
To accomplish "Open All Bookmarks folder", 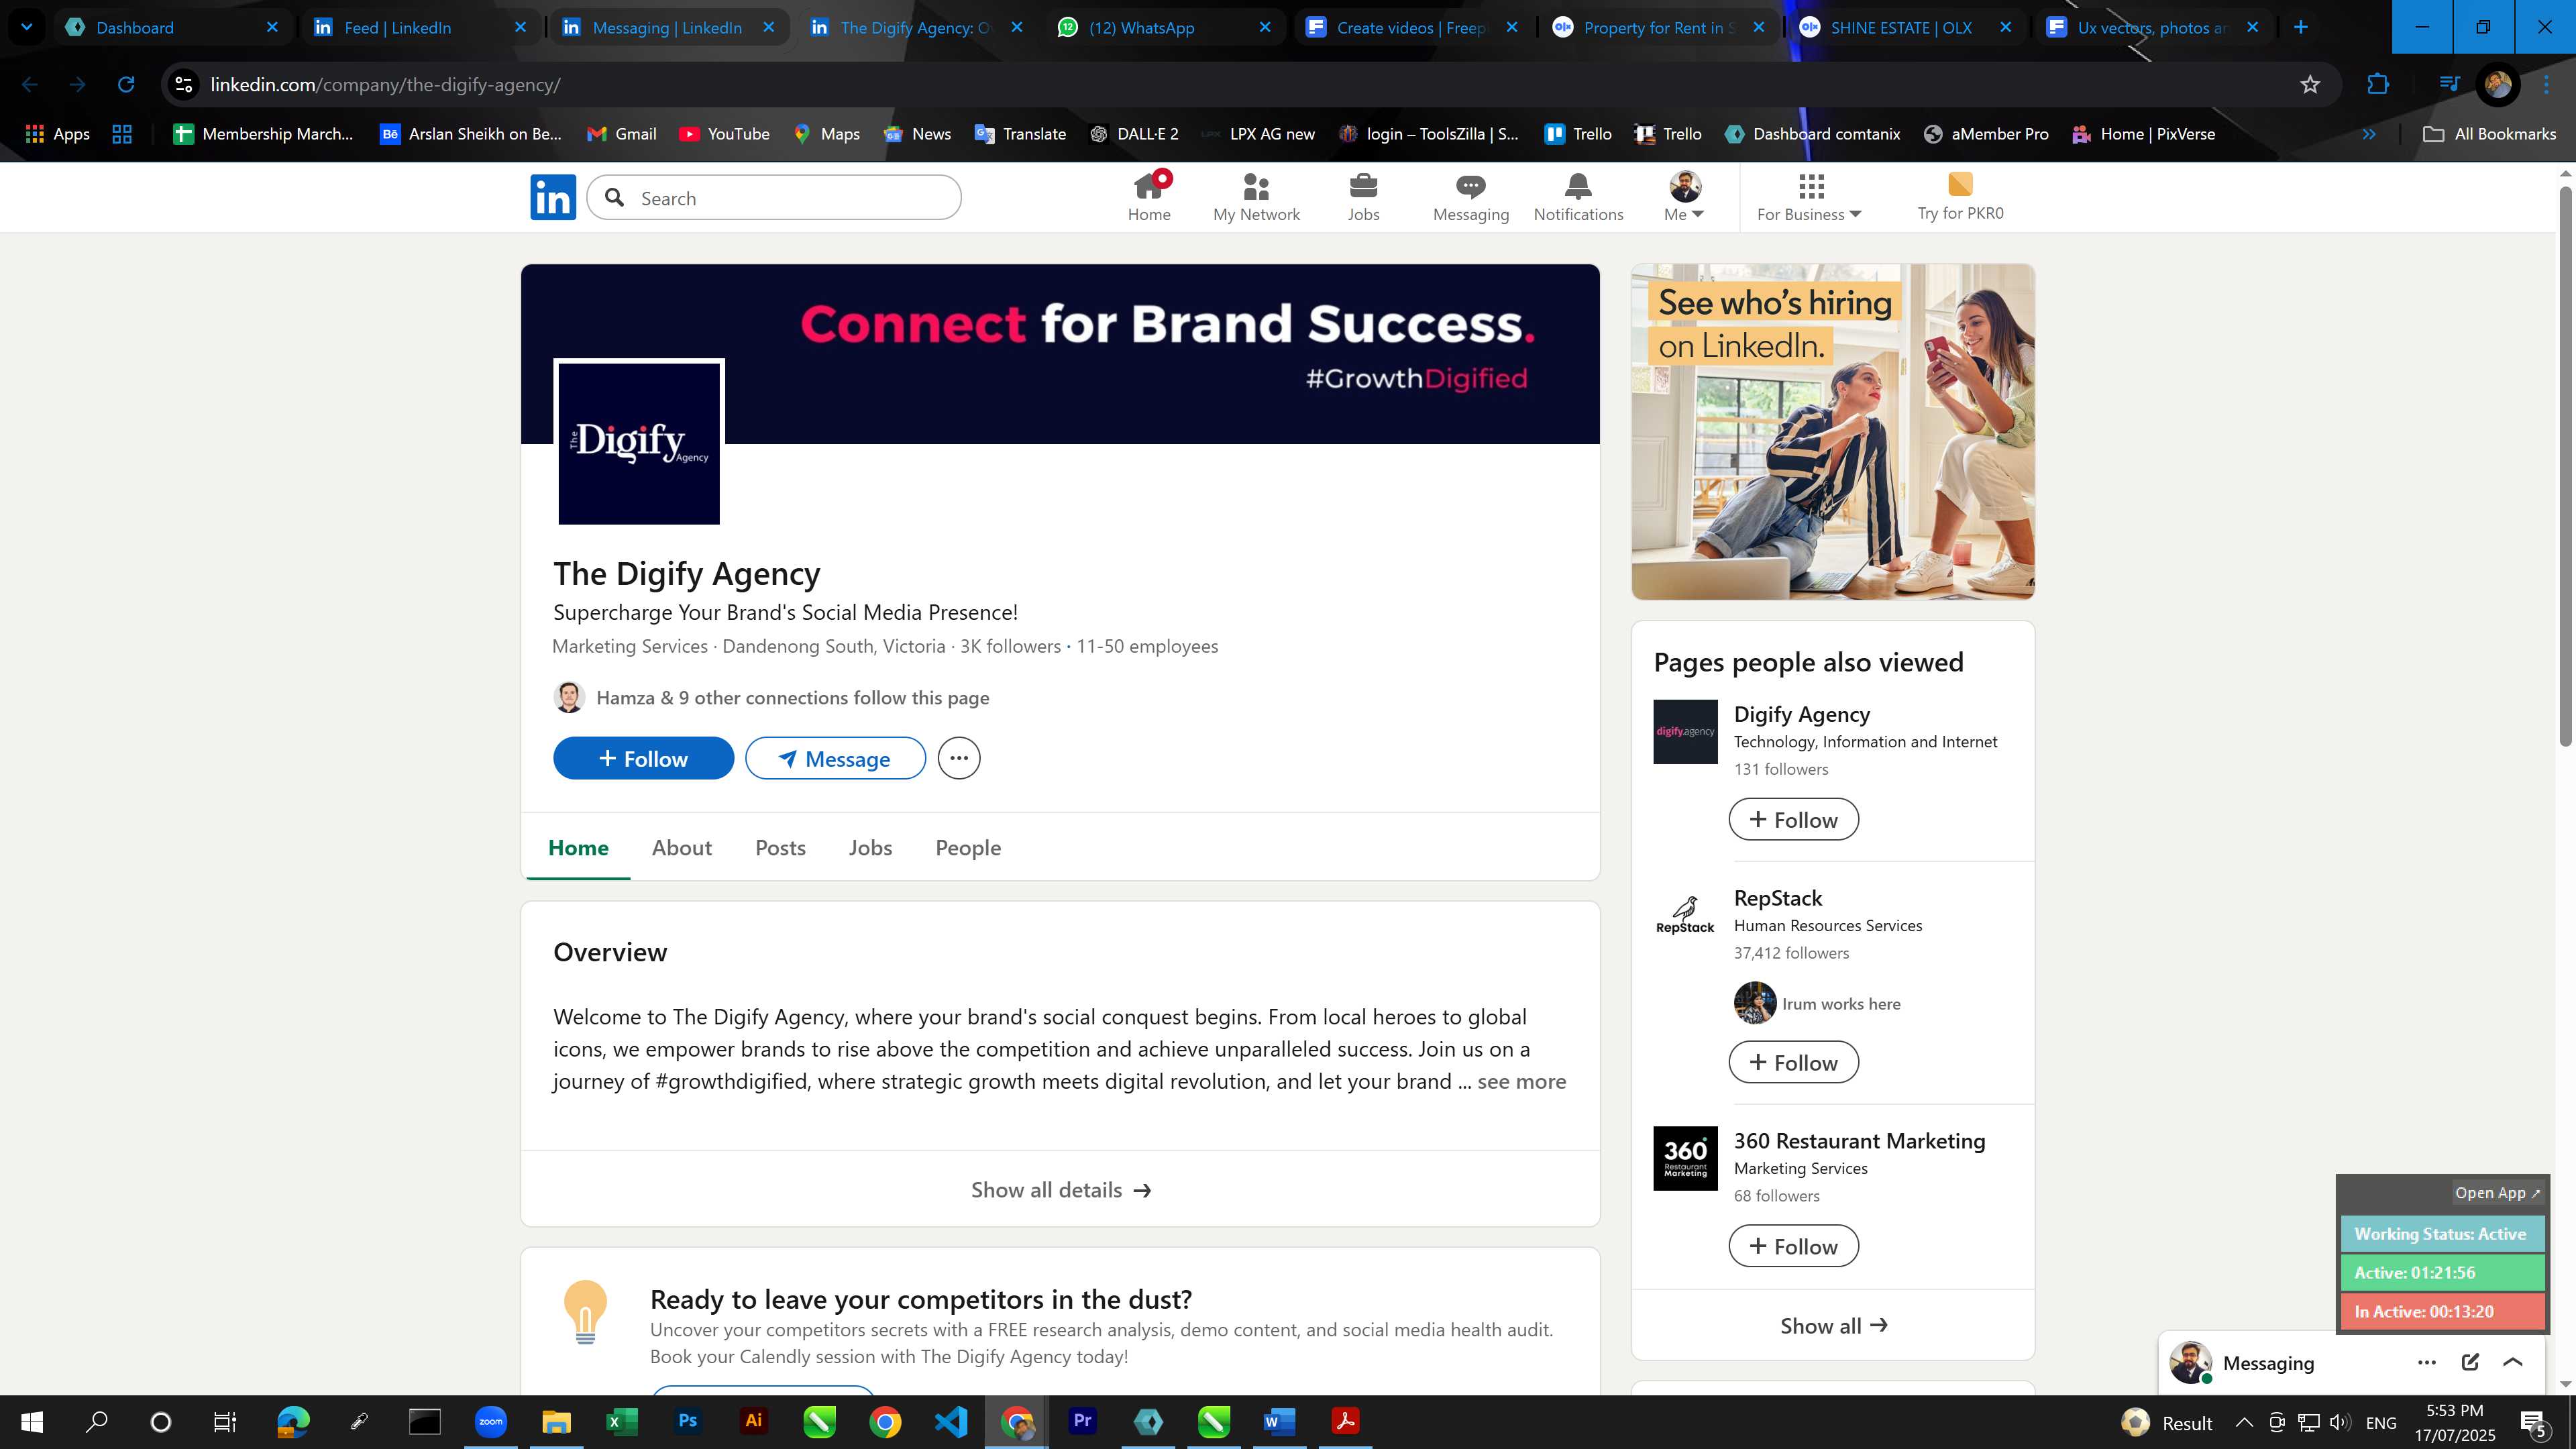I will (x=2489, y=134).
